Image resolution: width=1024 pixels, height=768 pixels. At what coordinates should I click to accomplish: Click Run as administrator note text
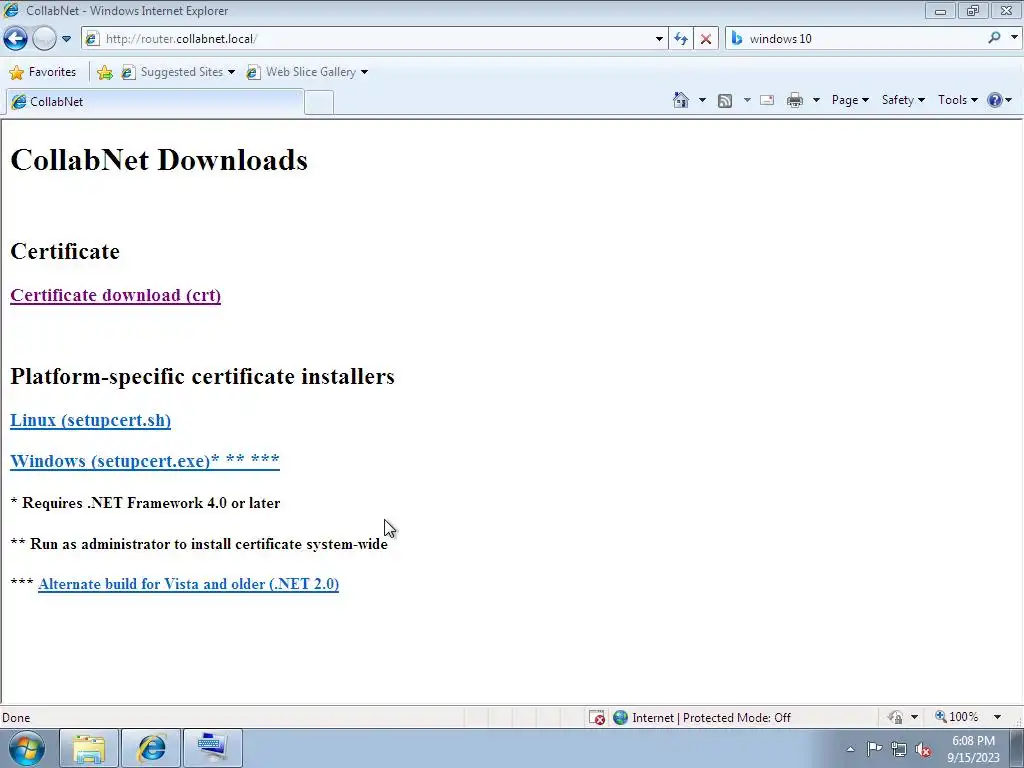click(199, 544)
